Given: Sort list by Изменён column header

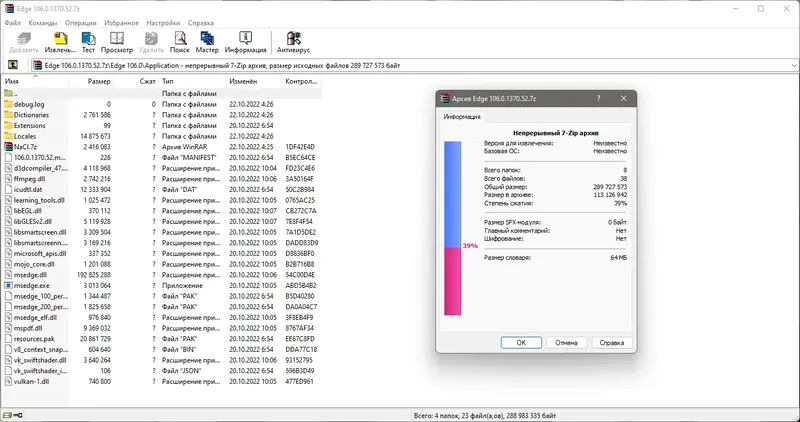Looking at the screenshot, I should (254, 81).
